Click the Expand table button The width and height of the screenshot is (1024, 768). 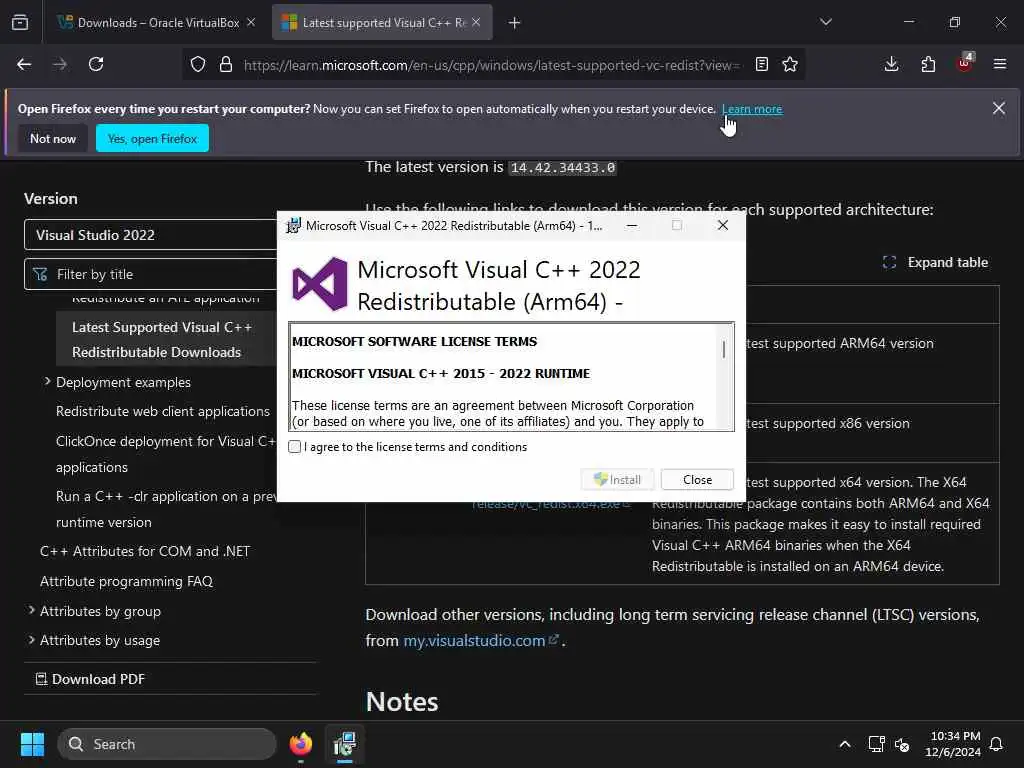pos(935,263)
